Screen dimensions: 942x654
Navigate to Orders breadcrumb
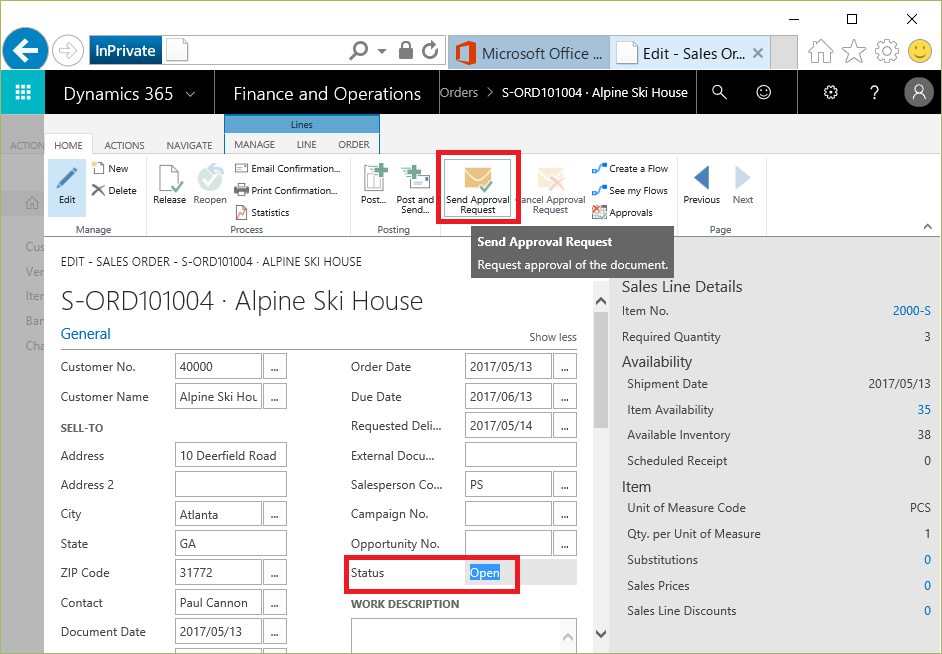click(x=459, y=92)
